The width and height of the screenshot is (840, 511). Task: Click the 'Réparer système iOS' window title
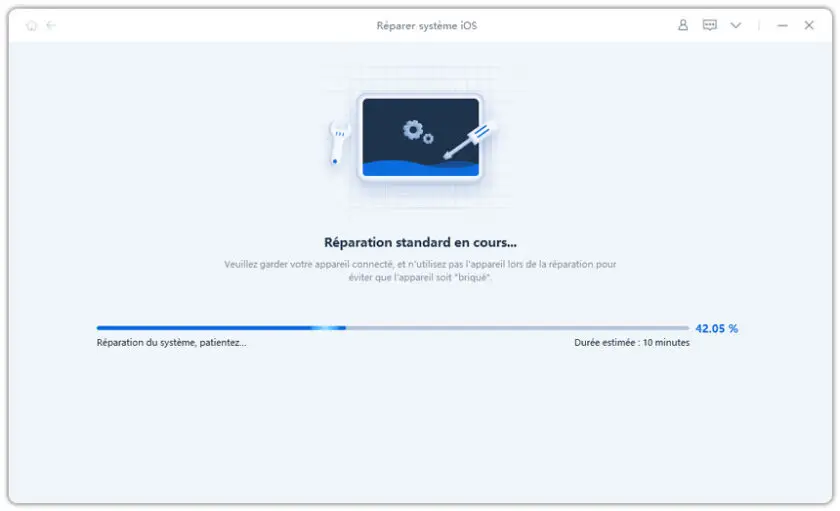(x=426, y=26)
